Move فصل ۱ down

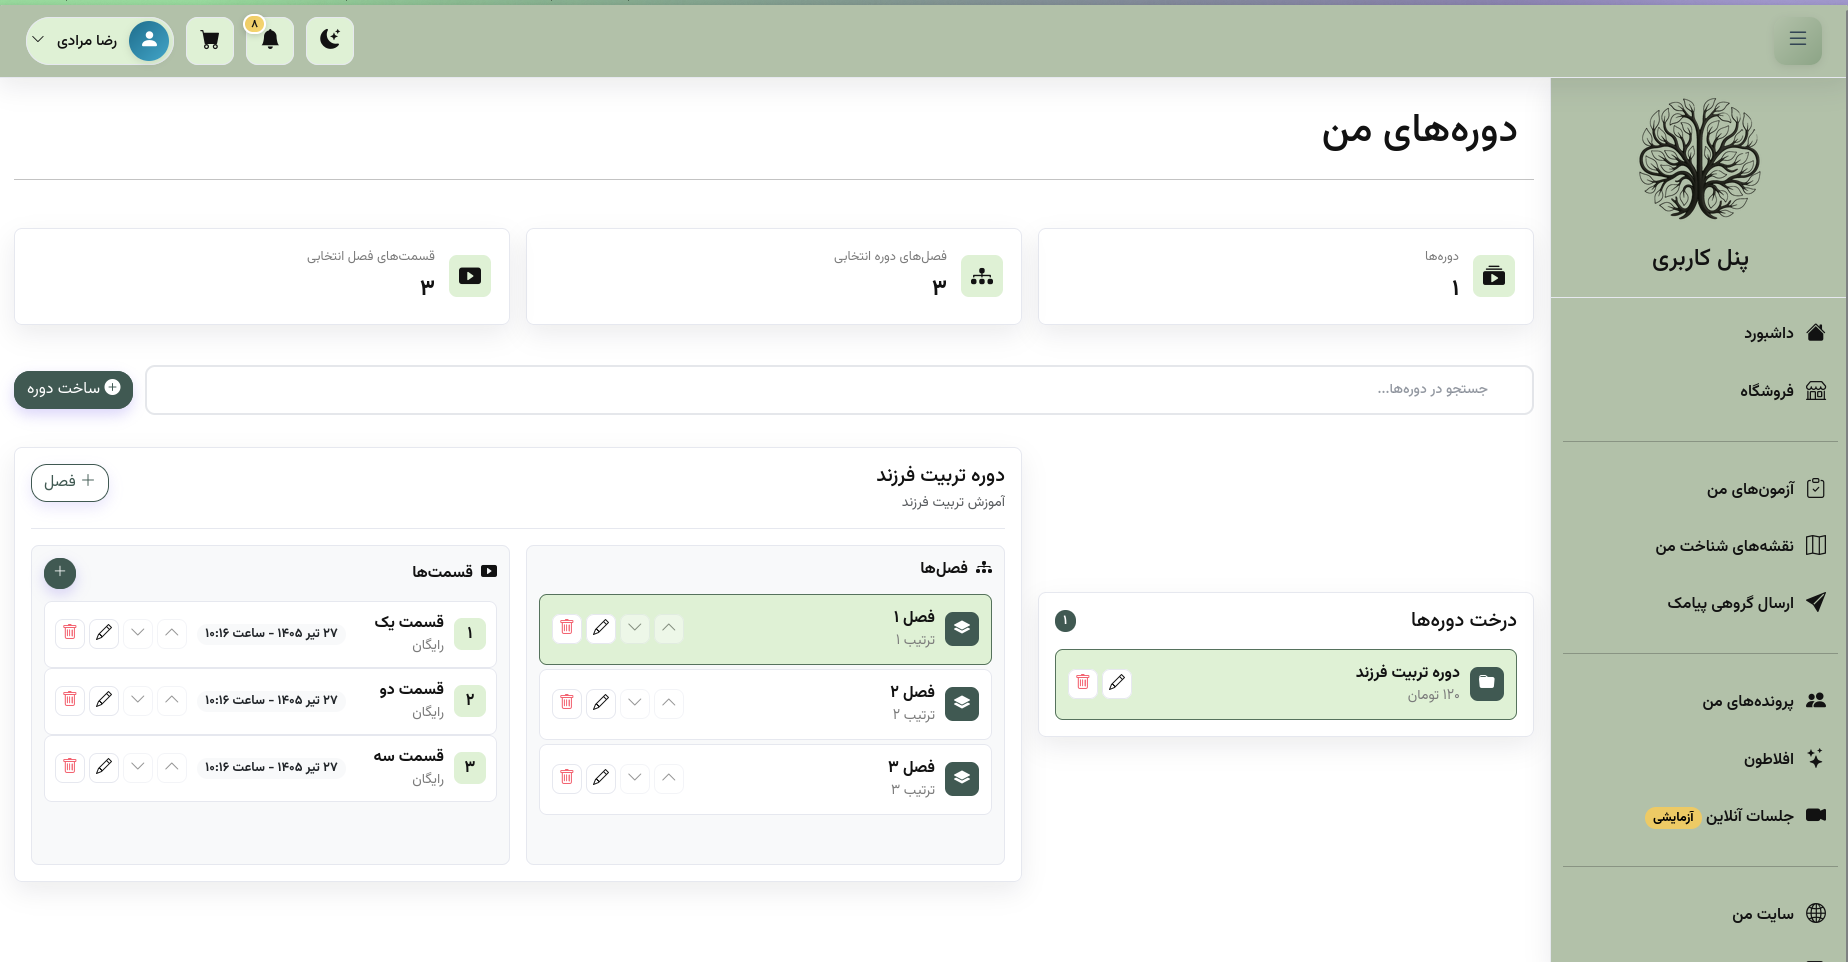pos(635,628)
